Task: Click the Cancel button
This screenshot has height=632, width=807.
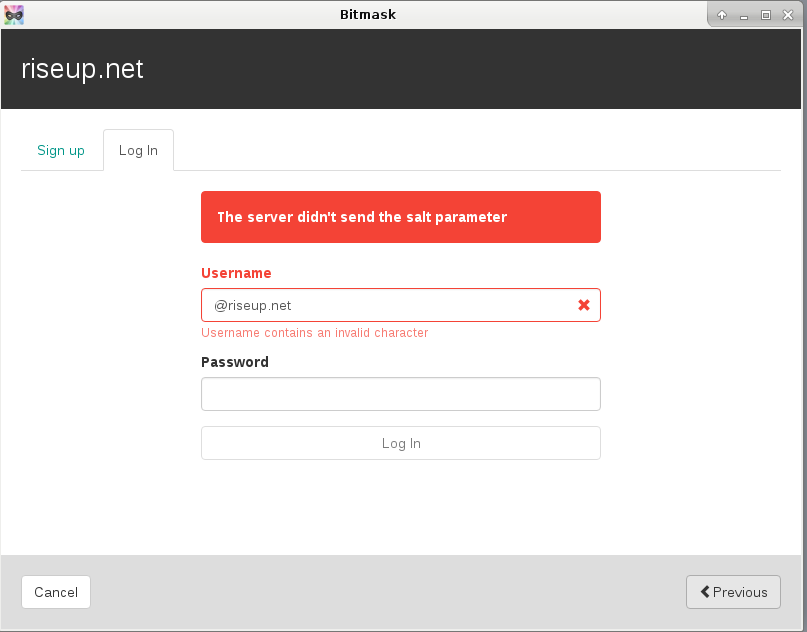Action: click(56, 592)
